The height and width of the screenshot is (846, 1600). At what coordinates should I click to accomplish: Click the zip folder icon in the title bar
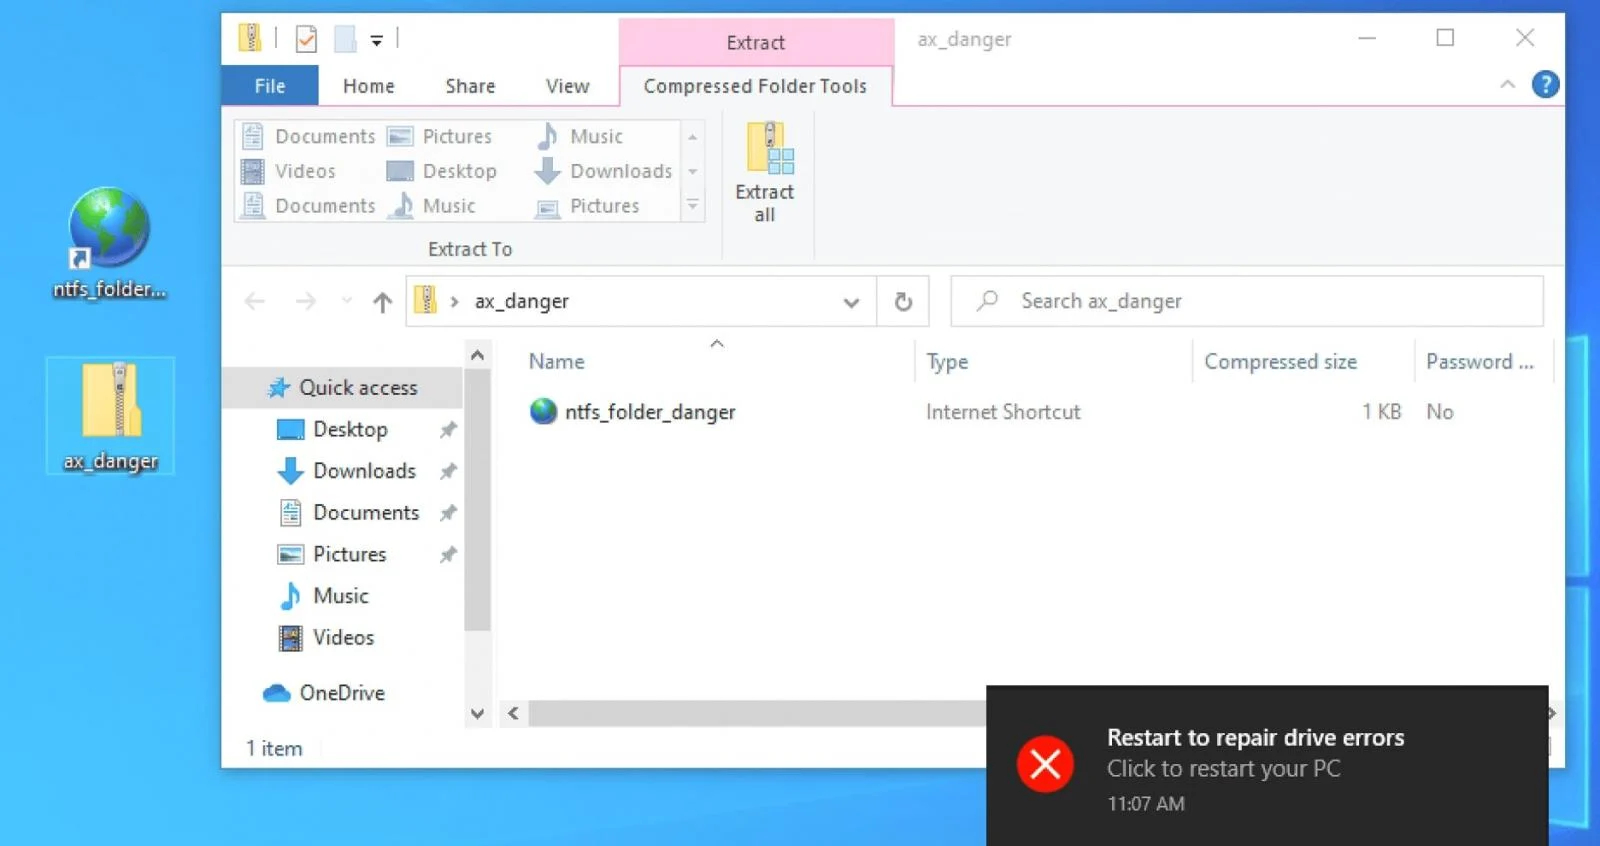point(250,38)
